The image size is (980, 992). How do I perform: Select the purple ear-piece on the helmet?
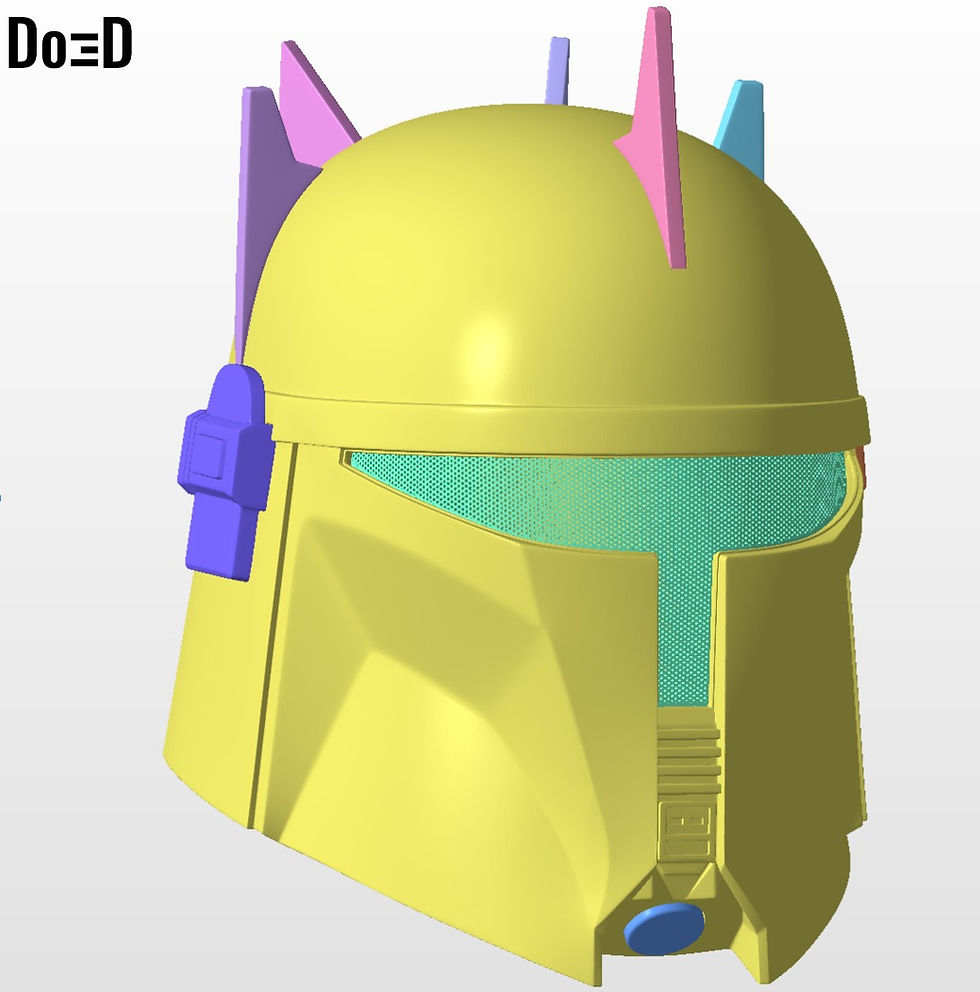click(226, 471)
